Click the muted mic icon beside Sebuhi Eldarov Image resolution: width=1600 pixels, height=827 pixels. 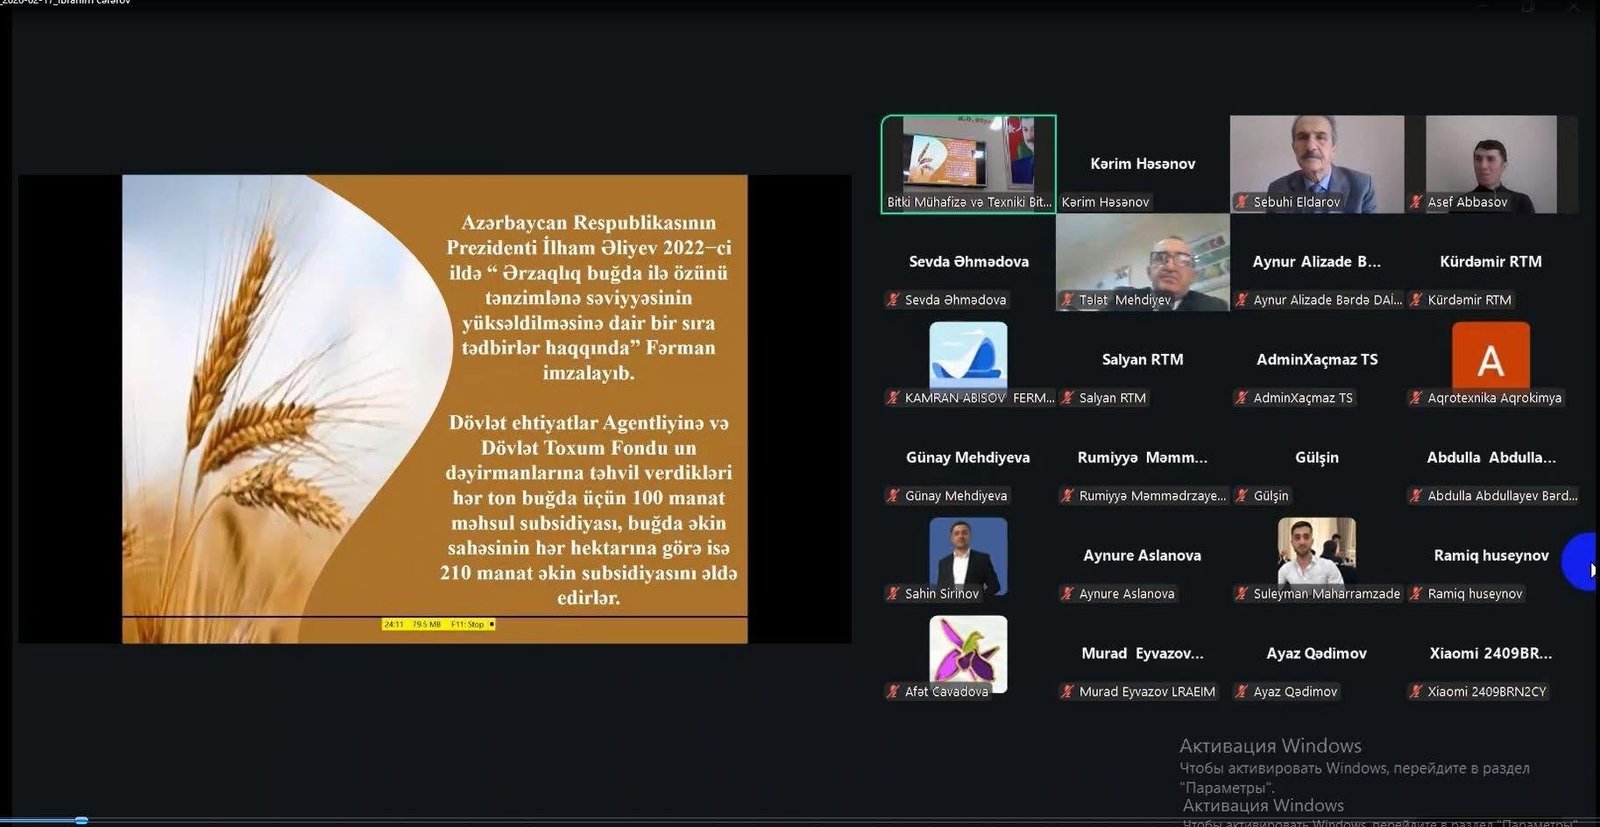click(x=1242, y=202)
